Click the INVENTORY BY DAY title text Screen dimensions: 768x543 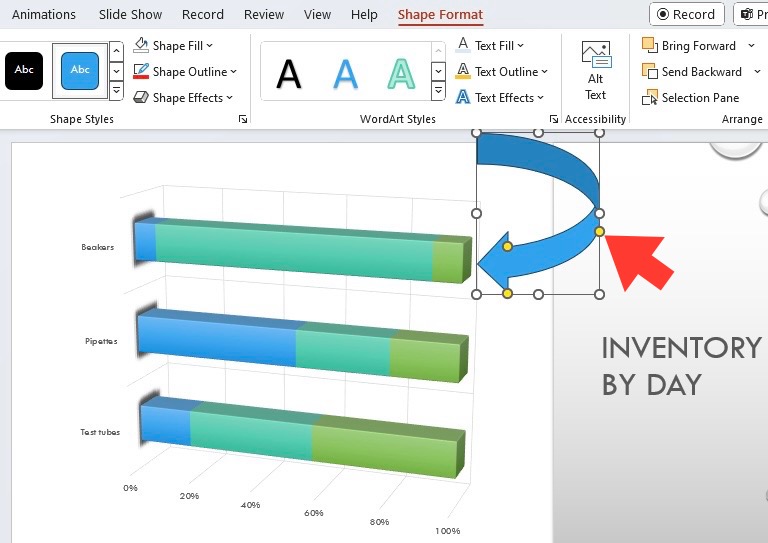pyautogui.click(x=681, y=366)
